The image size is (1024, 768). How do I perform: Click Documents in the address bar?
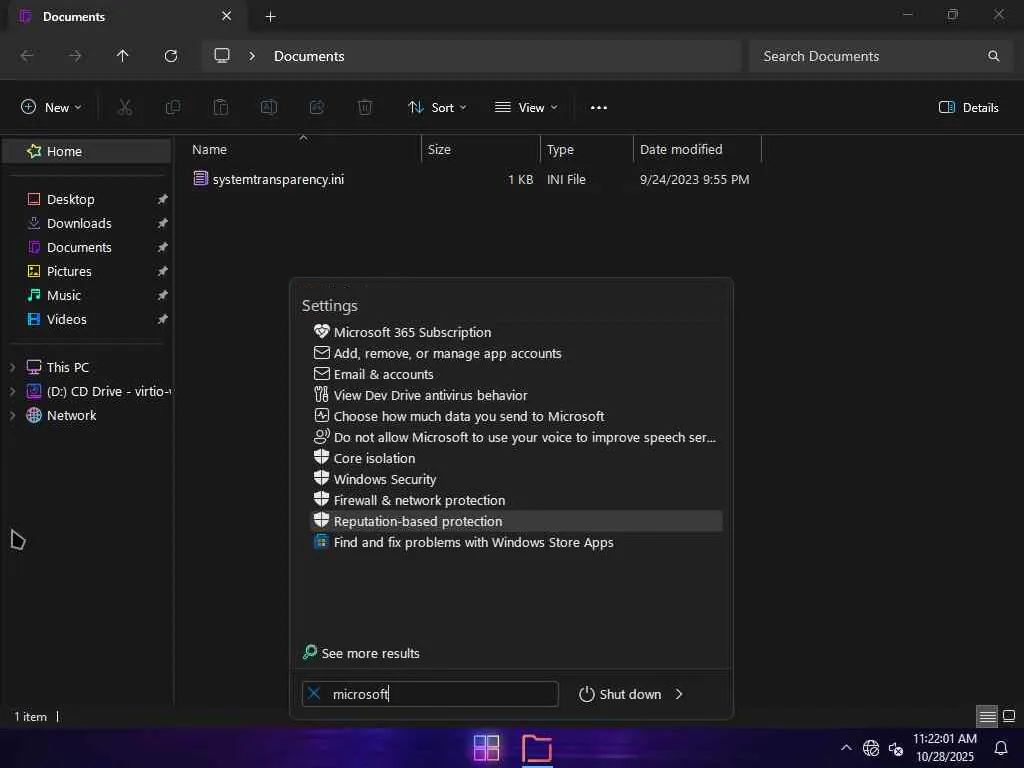click(x=309, y=56)
